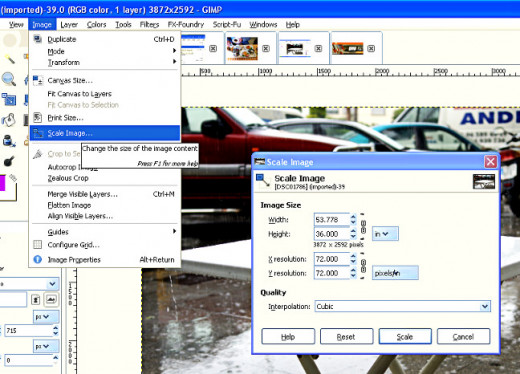Close the second image tab with food thumbnail
520x374 pixels.
[x=266, y=49]
